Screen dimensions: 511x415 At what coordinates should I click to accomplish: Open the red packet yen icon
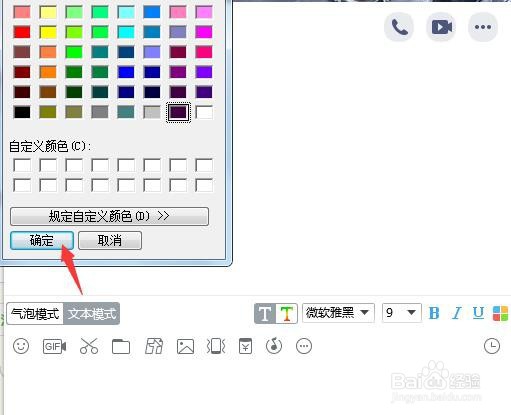[245, 346]
